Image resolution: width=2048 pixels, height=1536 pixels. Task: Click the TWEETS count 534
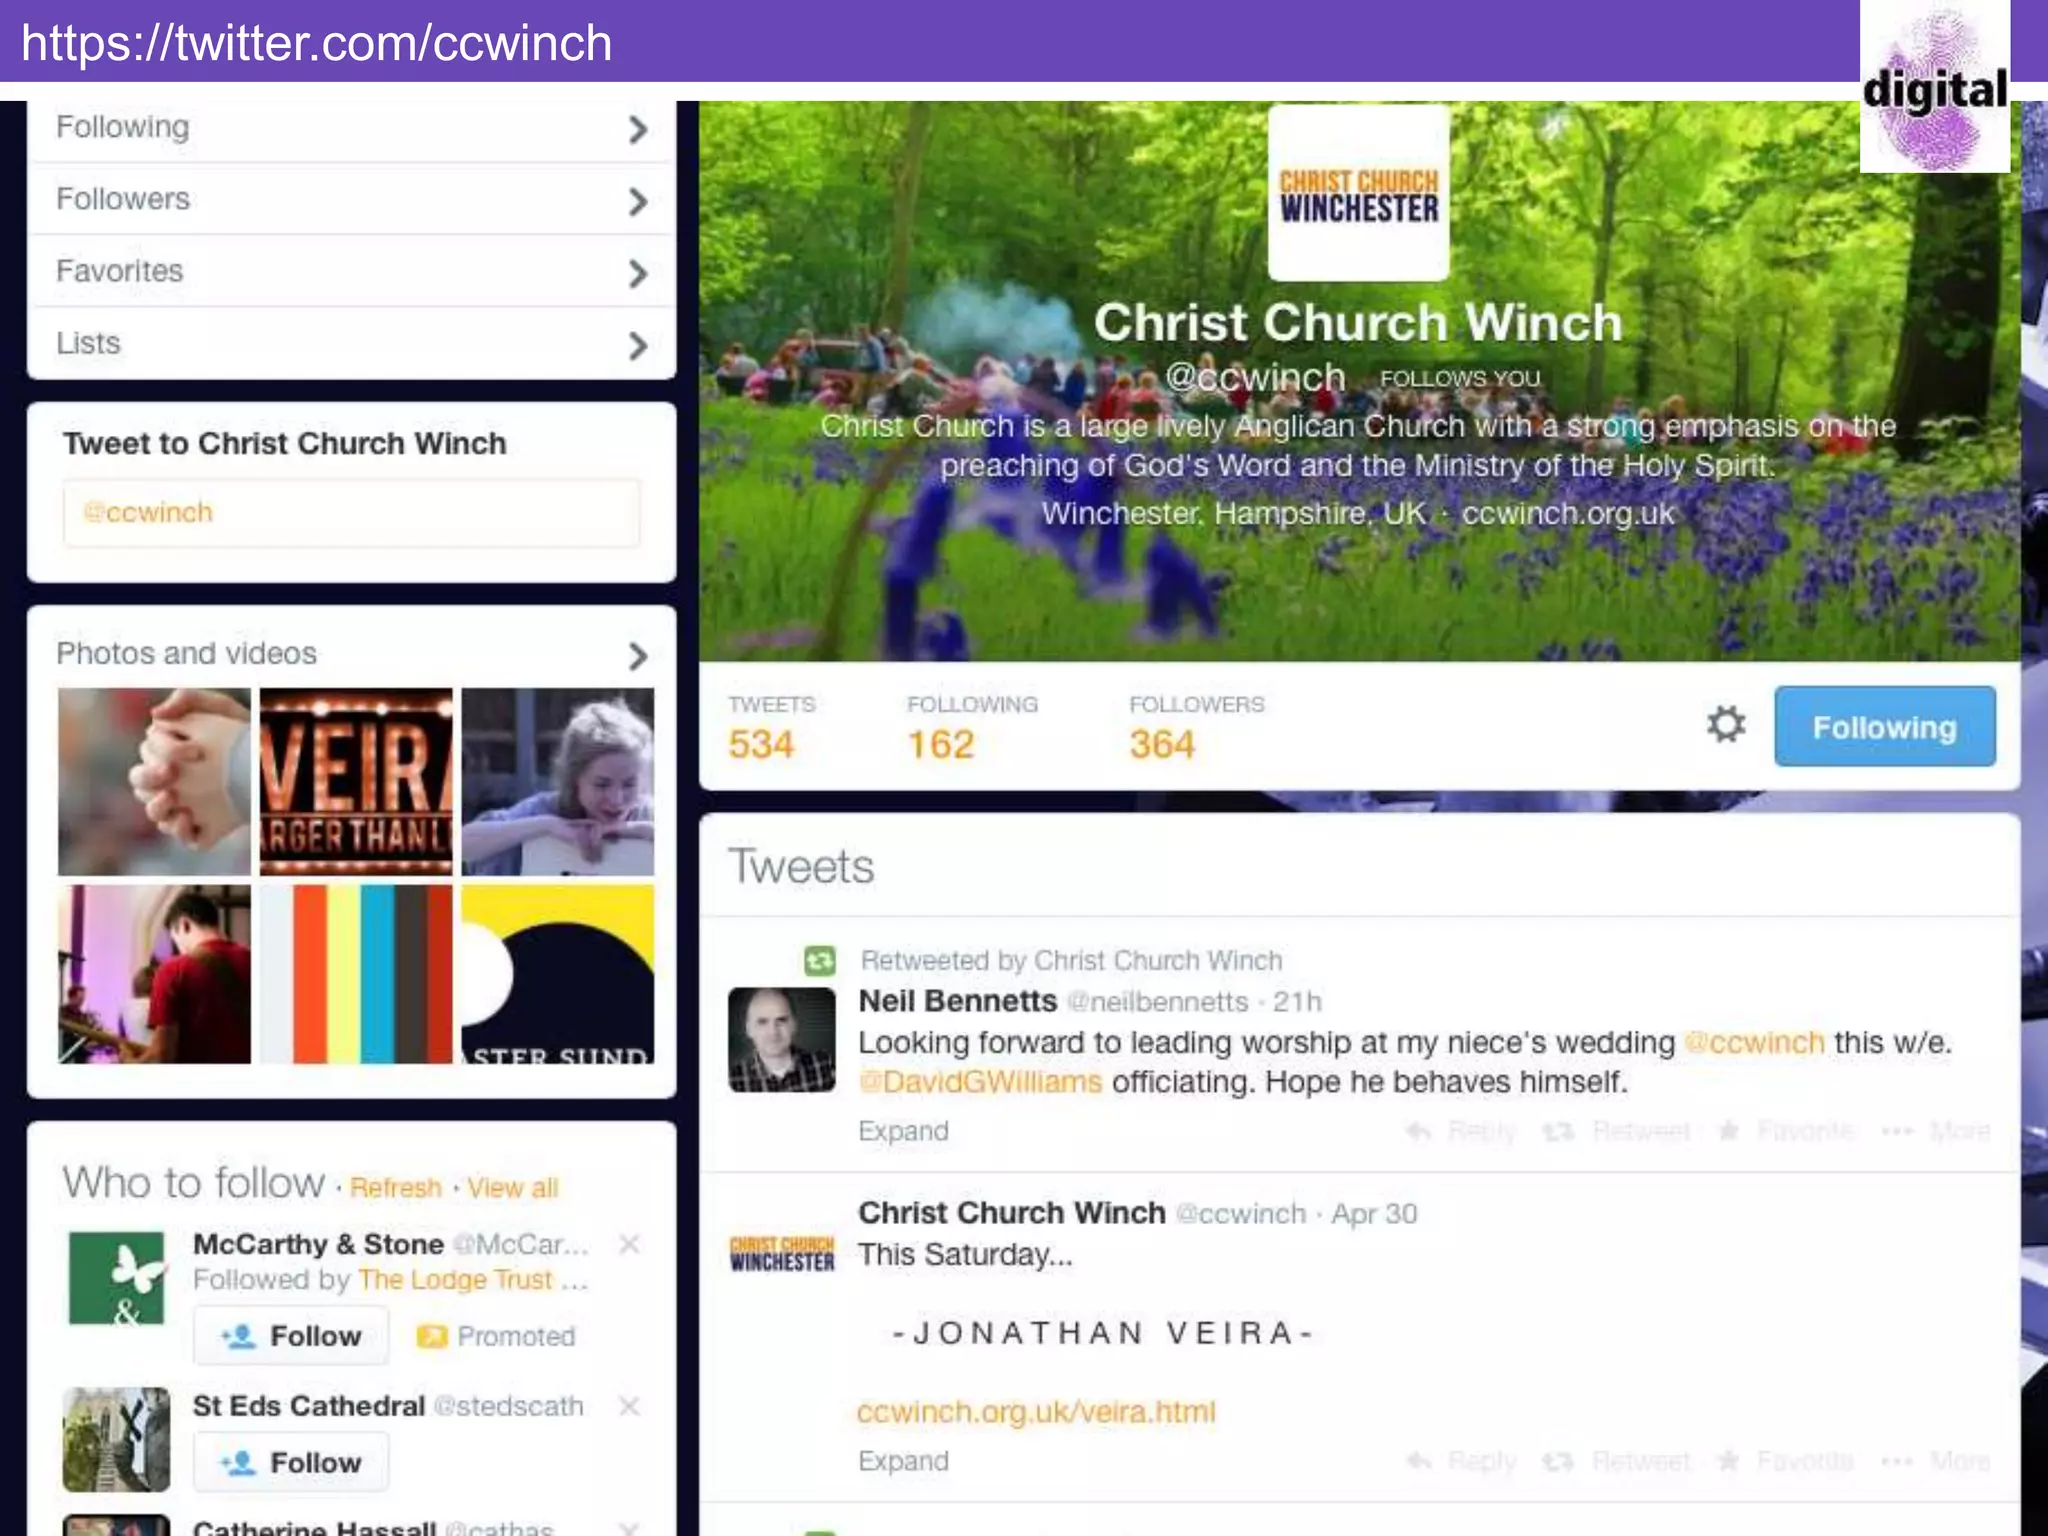click(x=761, y=745)
